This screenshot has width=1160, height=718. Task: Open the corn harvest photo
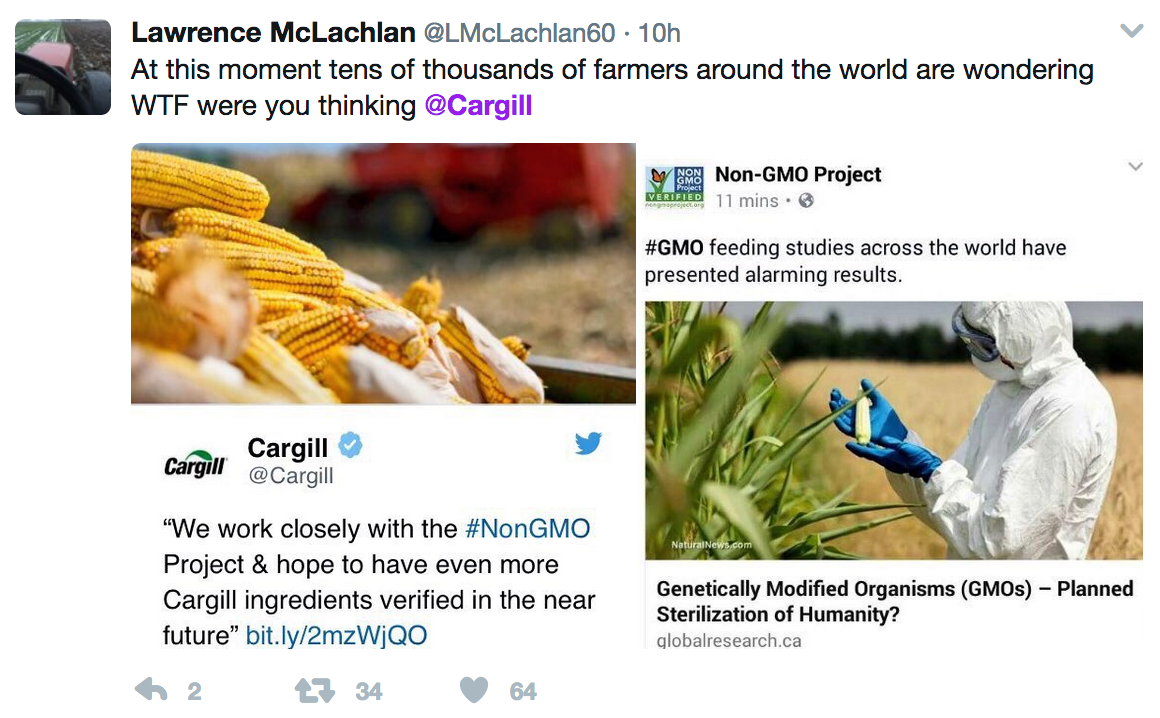(x=383, y=274)
